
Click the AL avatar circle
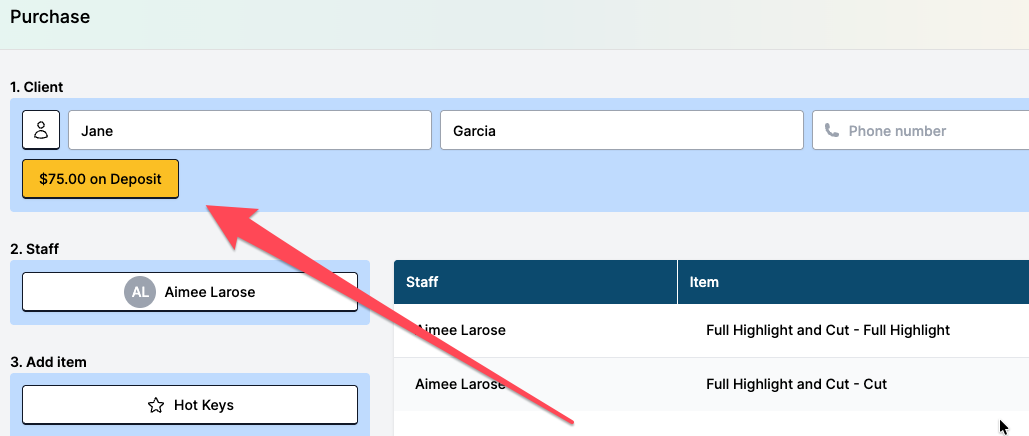[x=140, y=292]
